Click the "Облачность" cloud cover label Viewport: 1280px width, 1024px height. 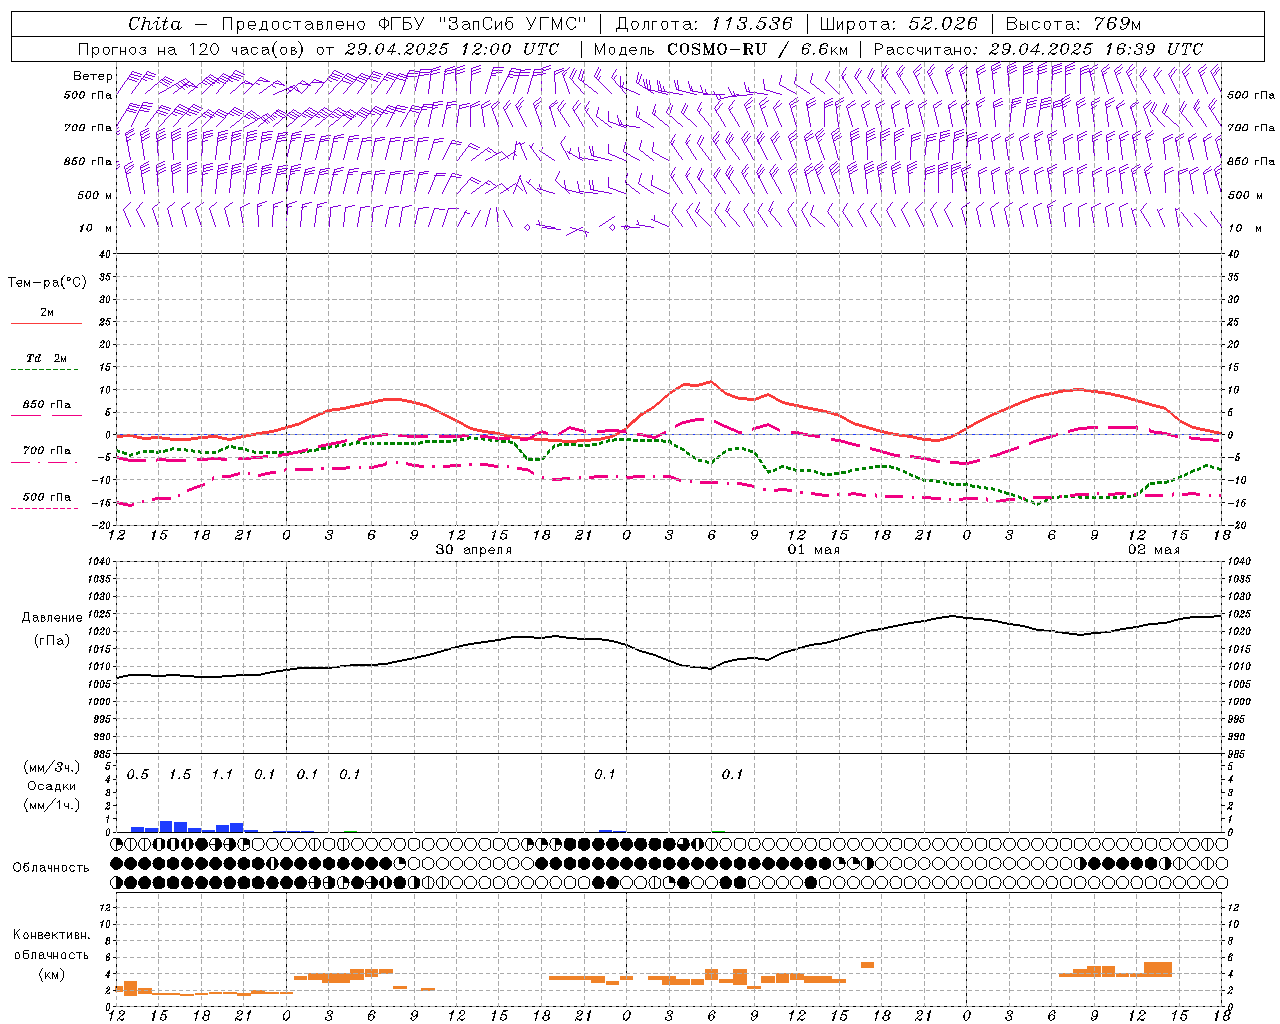click(51, 868)
